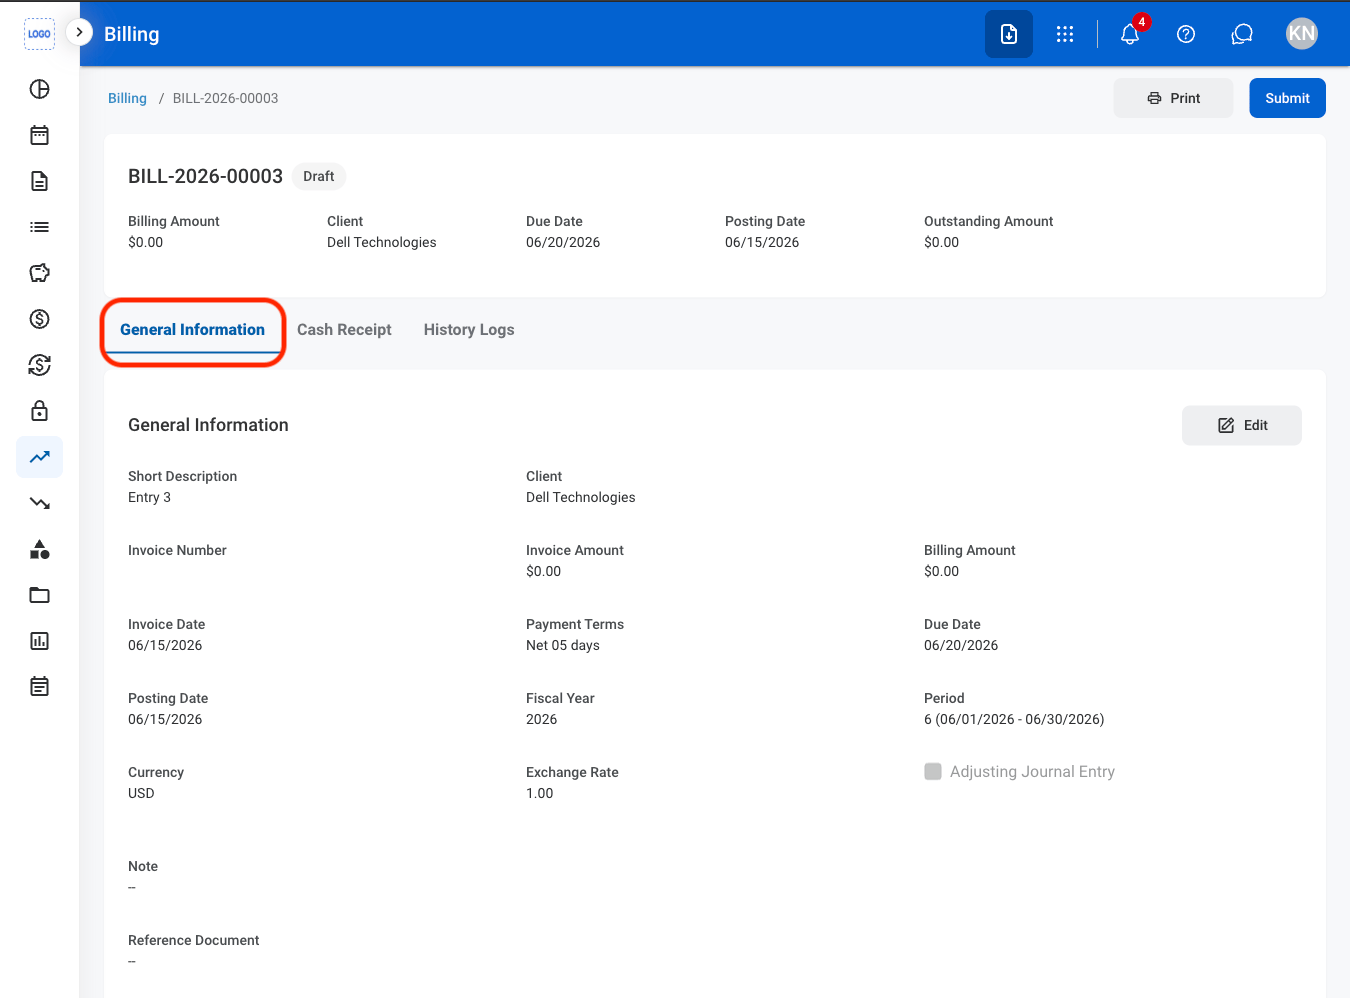Open the KN user avatar menu
The height and width of the screenshot is (998, 1350).
[x=1302, y=34]
